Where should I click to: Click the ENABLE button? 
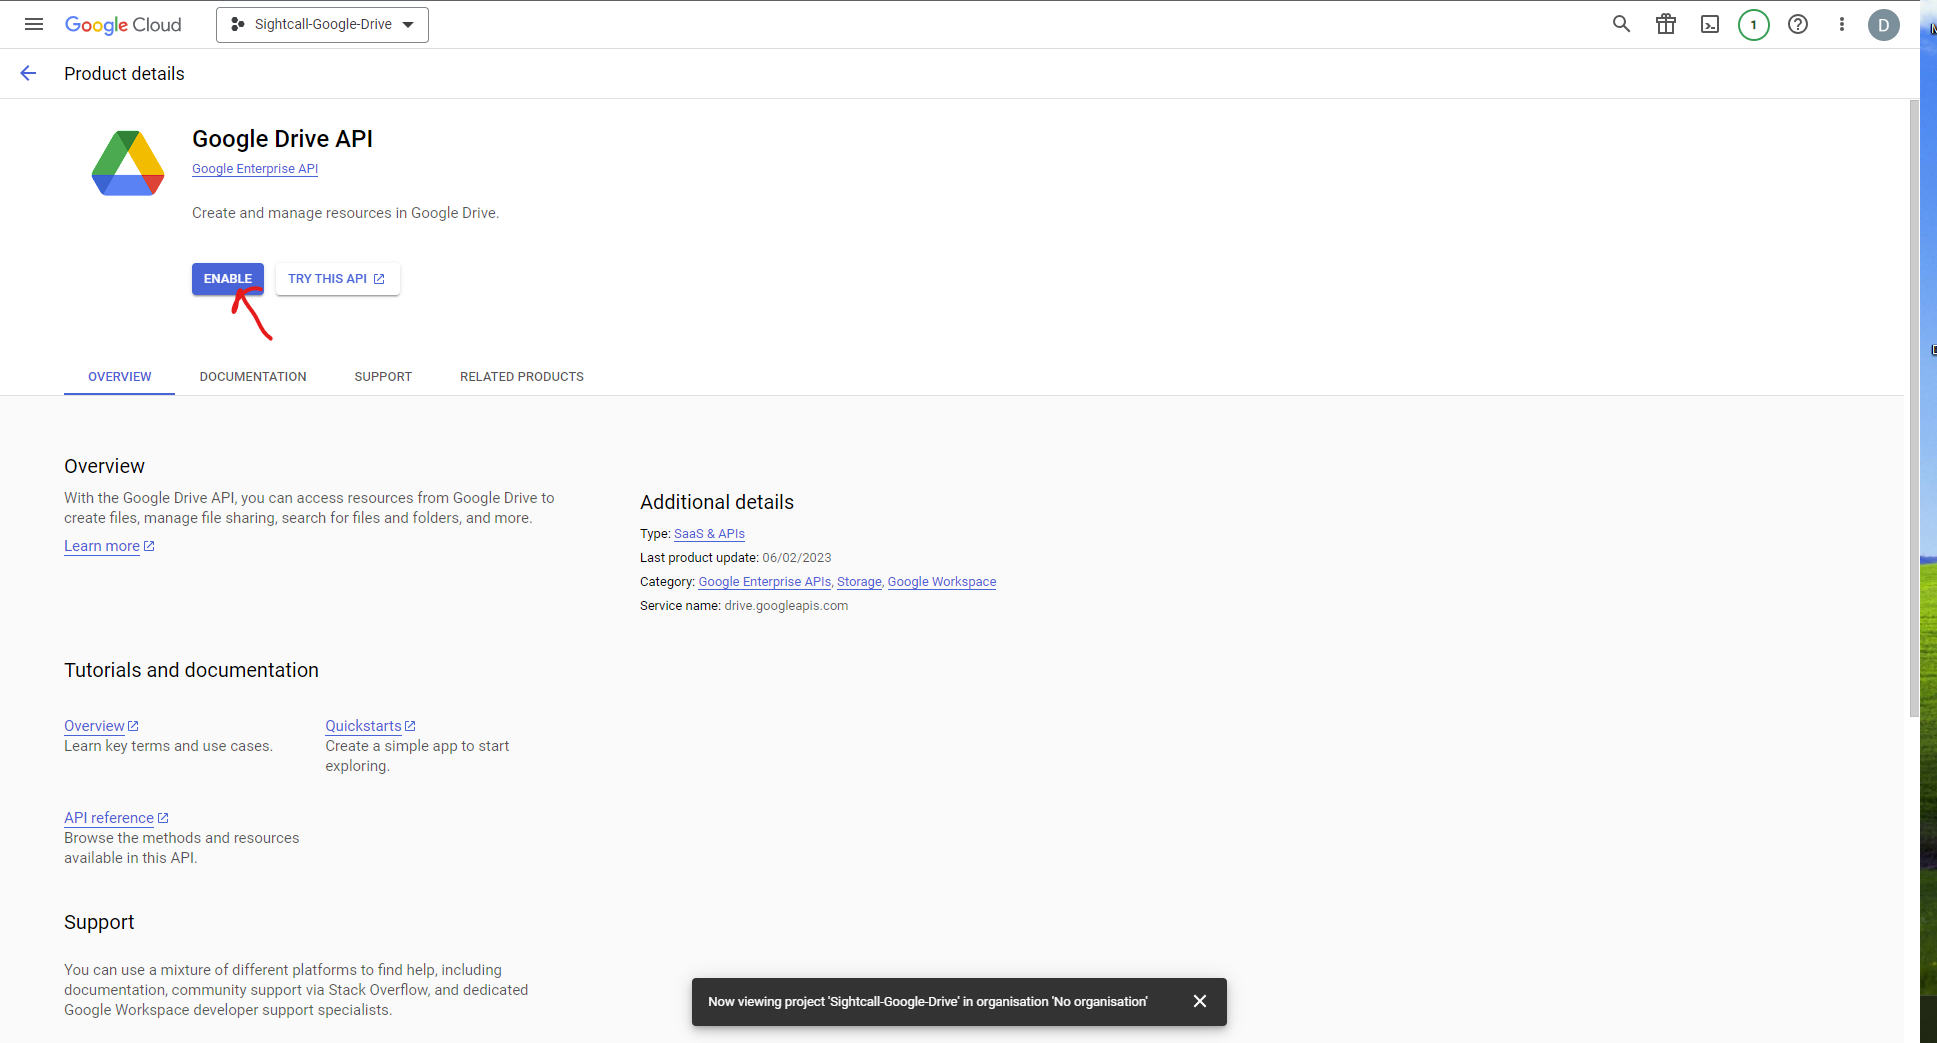[228, 279]
